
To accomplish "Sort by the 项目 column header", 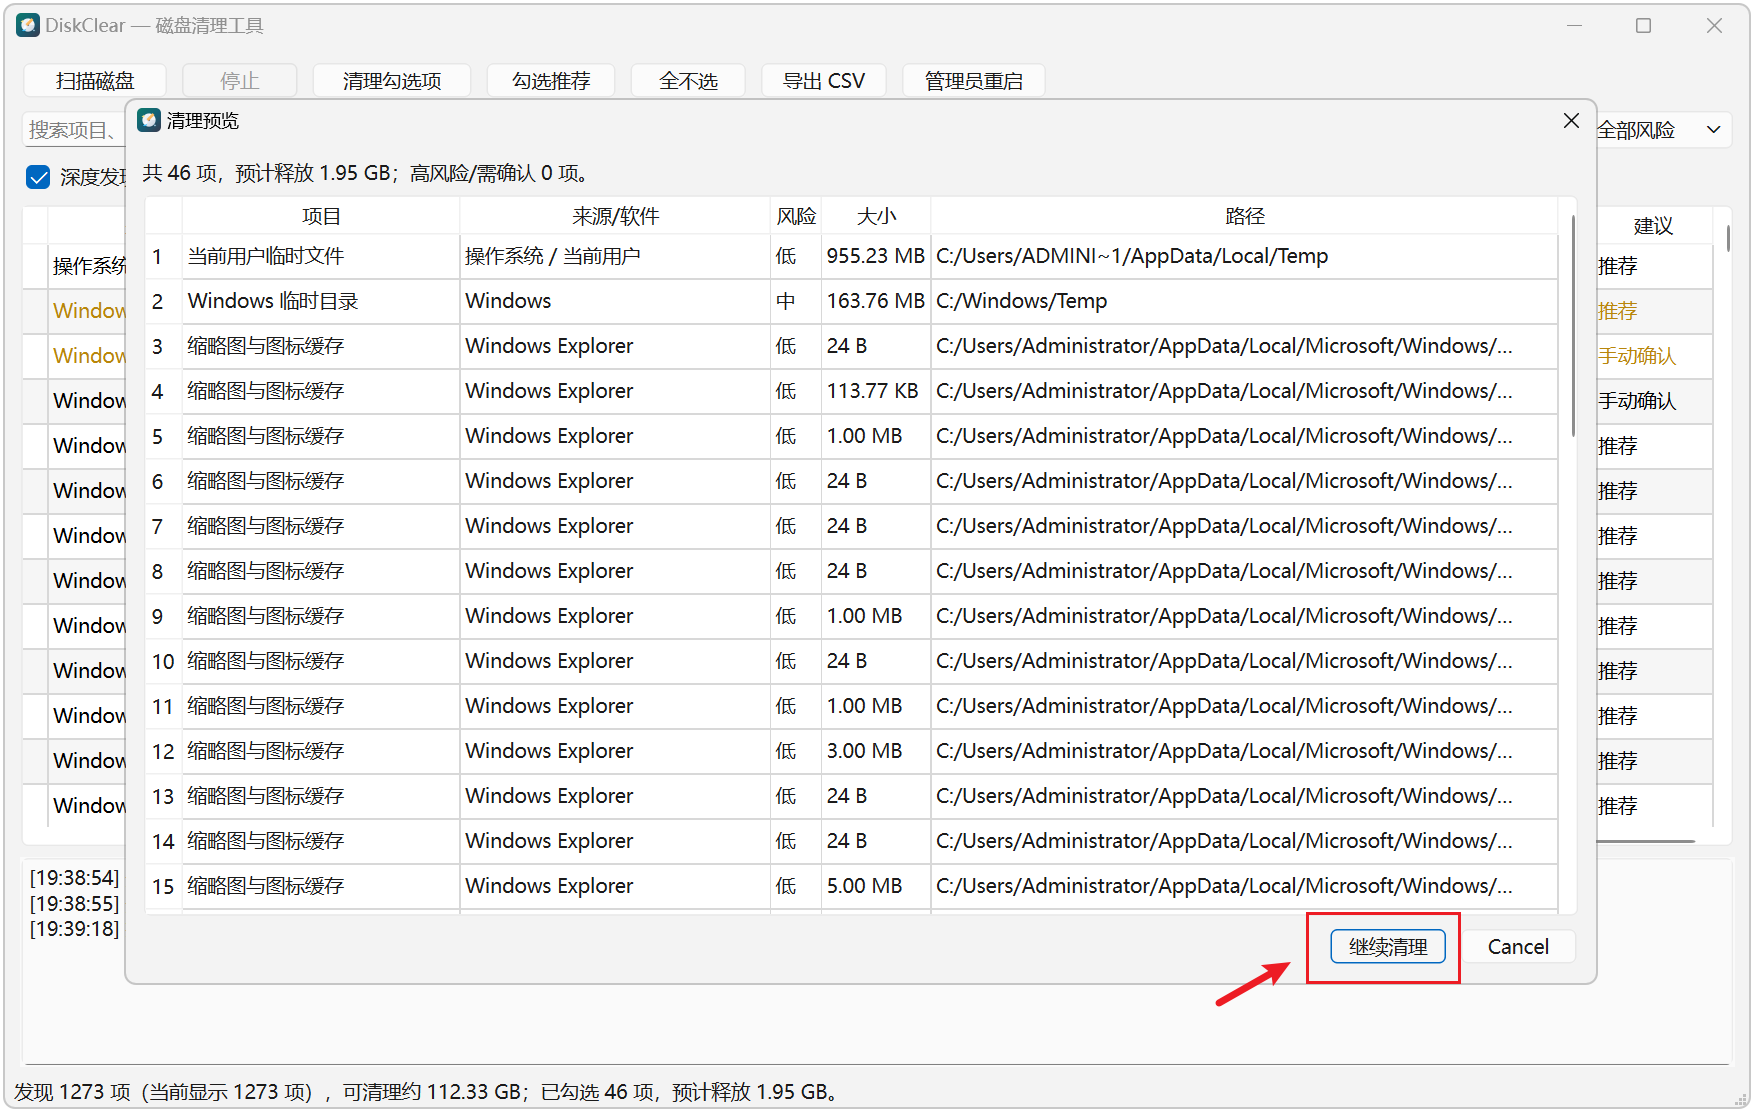I will point(321,216).
